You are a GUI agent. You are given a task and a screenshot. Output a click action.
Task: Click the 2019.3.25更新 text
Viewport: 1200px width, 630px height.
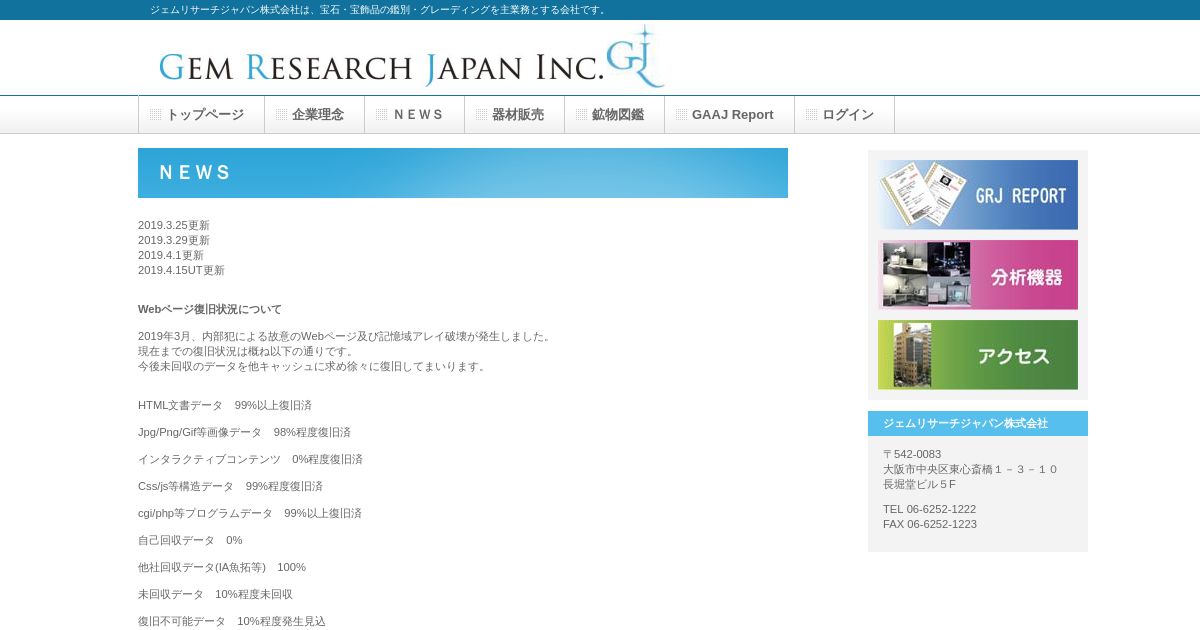coord(174,226)
